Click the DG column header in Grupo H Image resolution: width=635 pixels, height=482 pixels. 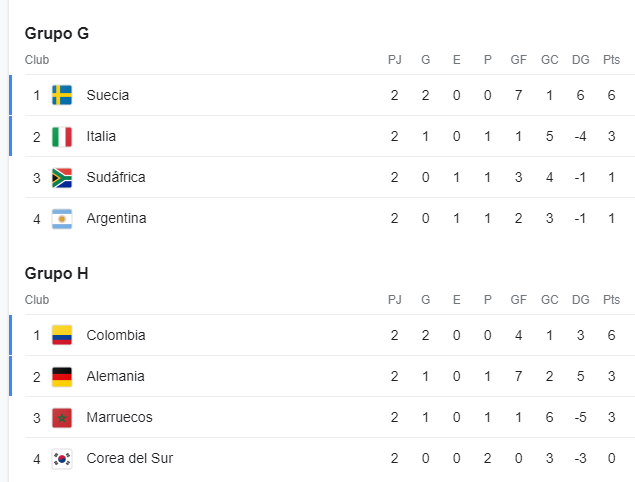click(580, 300)
